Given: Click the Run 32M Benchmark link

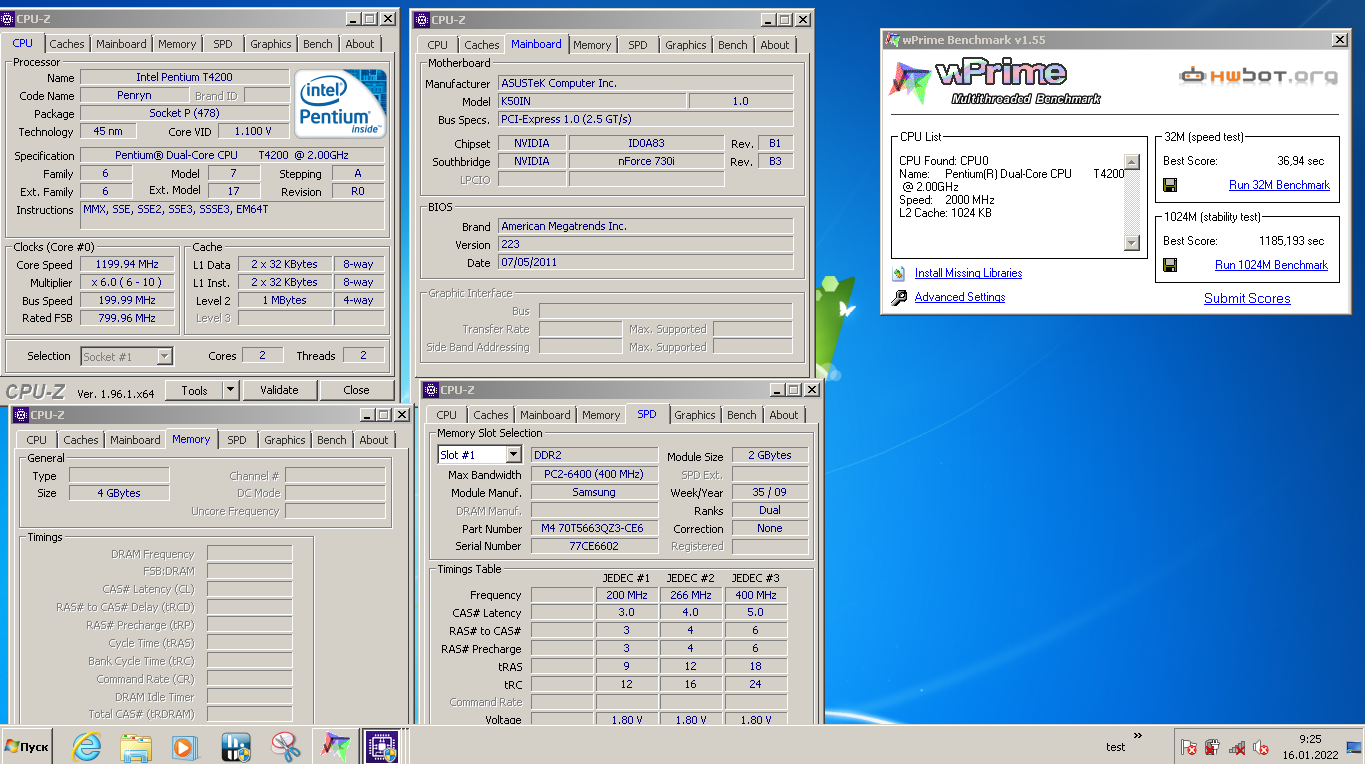Looking at the screenshot, I should point(1279,185).
